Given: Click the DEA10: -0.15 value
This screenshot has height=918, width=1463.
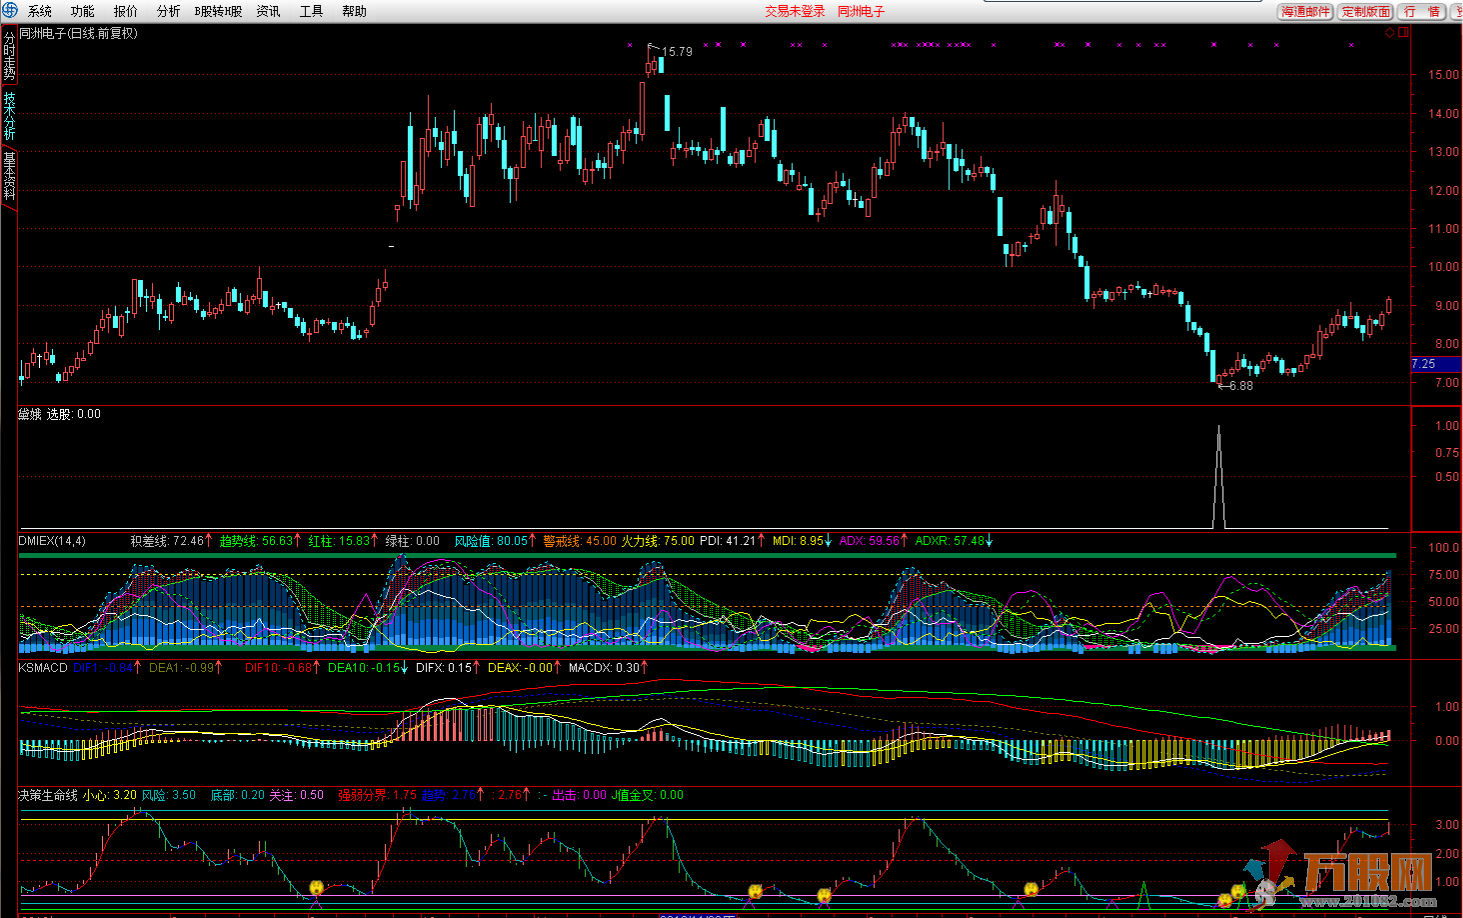Looking at the screenshot, I should (x=364, y=668).
